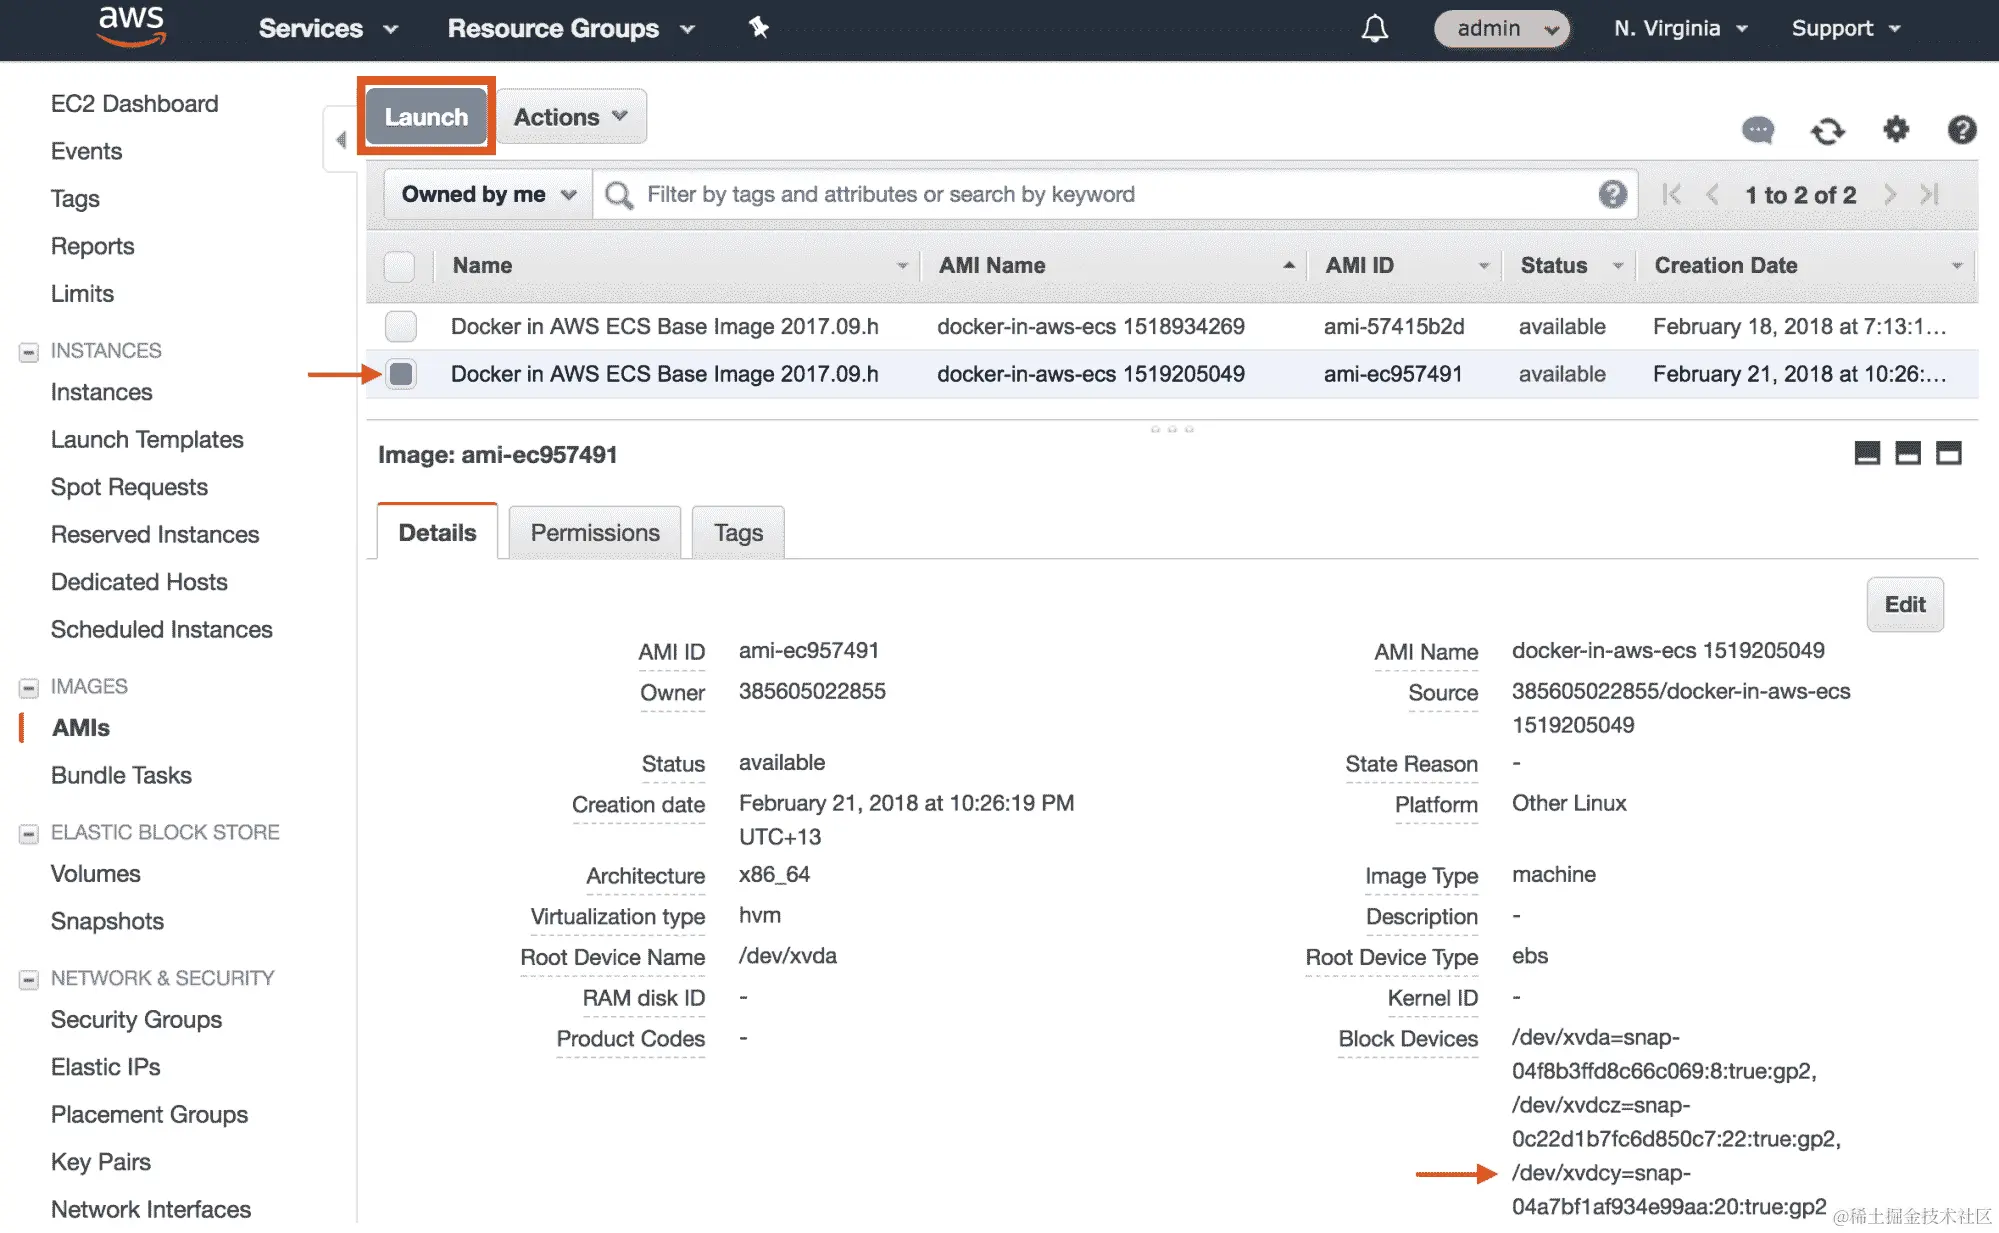Toggle the select-all checkbox in table header
This screenshot has width=1999, height=1233.
tap(399, 266)
